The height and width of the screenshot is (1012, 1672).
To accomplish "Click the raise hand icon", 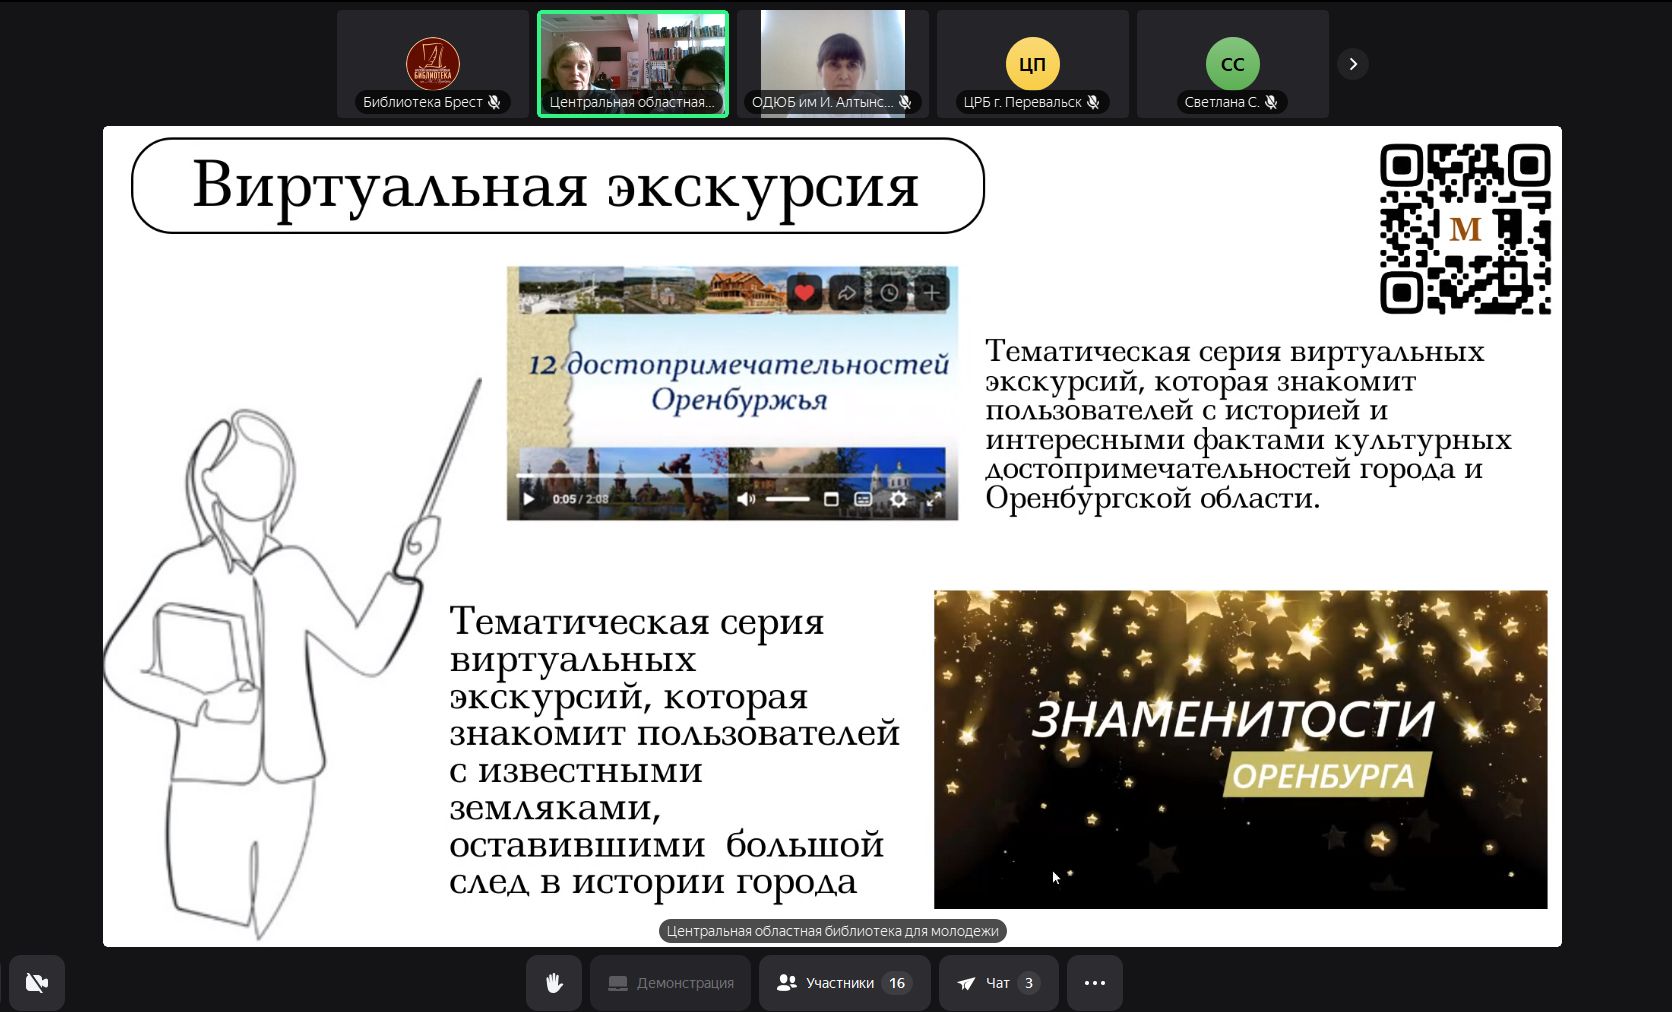I will click(554, 983).
